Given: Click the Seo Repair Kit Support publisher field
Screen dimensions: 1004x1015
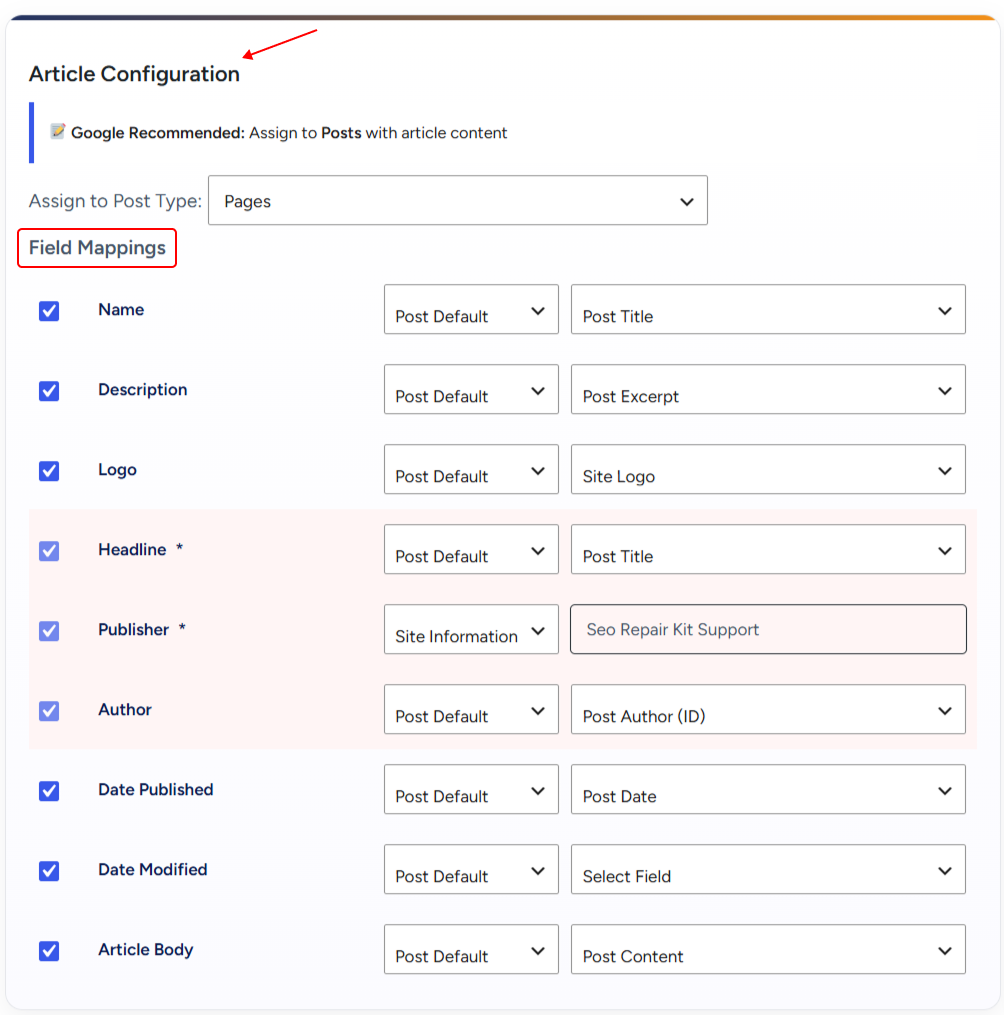Looking at the screenshot, I should point(768,629).
